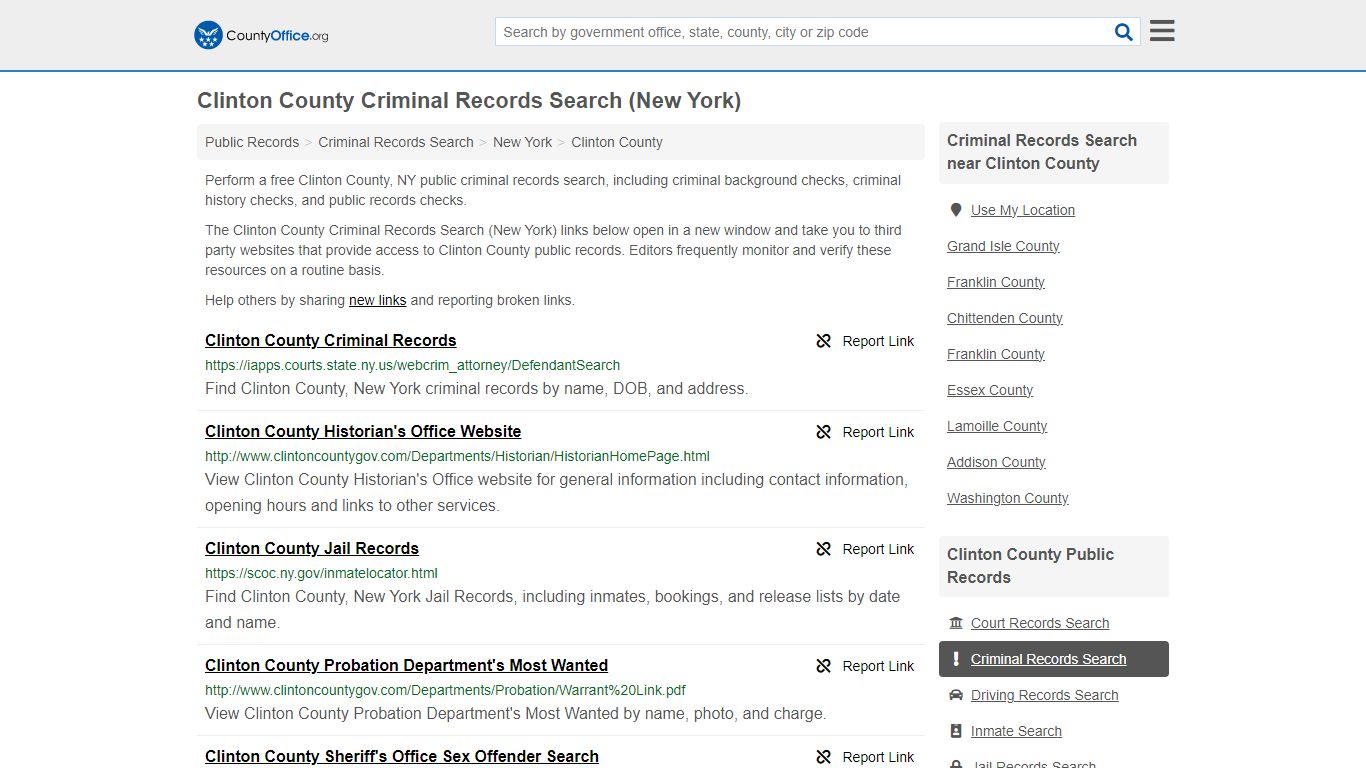
Task: Open Addison County link
Action: click(996, 462)
